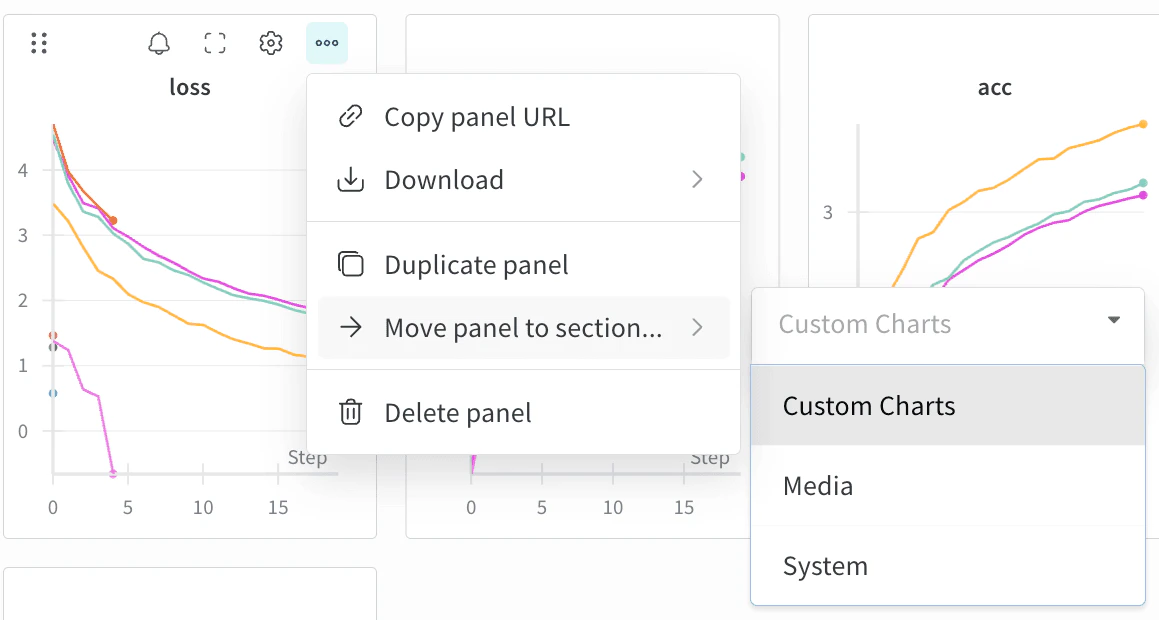Click the download icon in the menu

tap(349, 179)
